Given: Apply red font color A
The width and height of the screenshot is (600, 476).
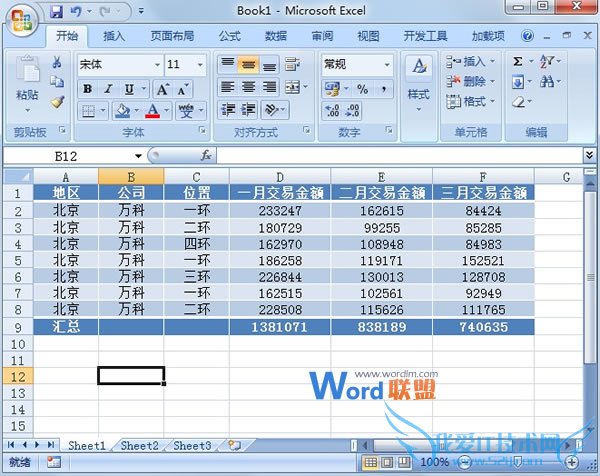Looking at the screenshot, I should [152, 111].
